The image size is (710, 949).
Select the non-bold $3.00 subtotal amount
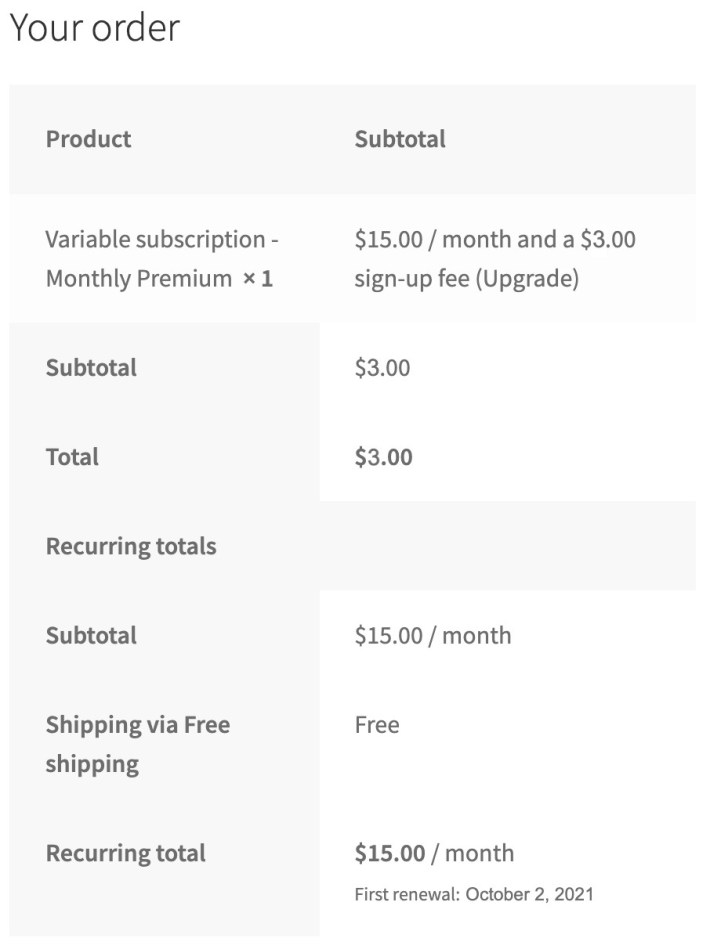coord(382,368)
